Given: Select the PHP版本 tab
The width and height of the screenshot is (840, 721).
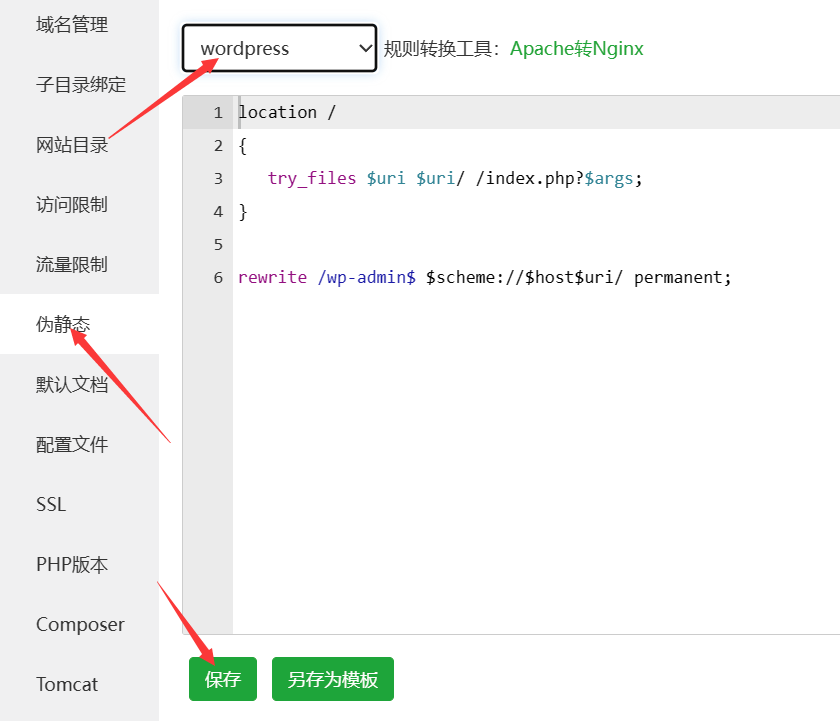Looking at the screenshot, I should click(72, 565).
